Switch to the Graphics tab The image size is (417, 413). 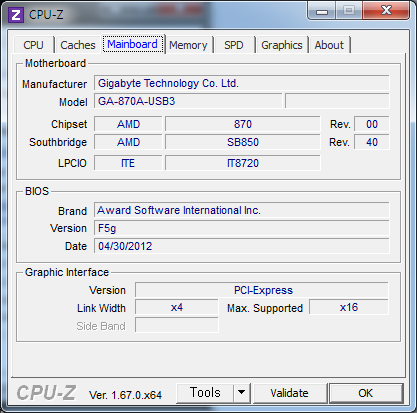tap(282, 45)
